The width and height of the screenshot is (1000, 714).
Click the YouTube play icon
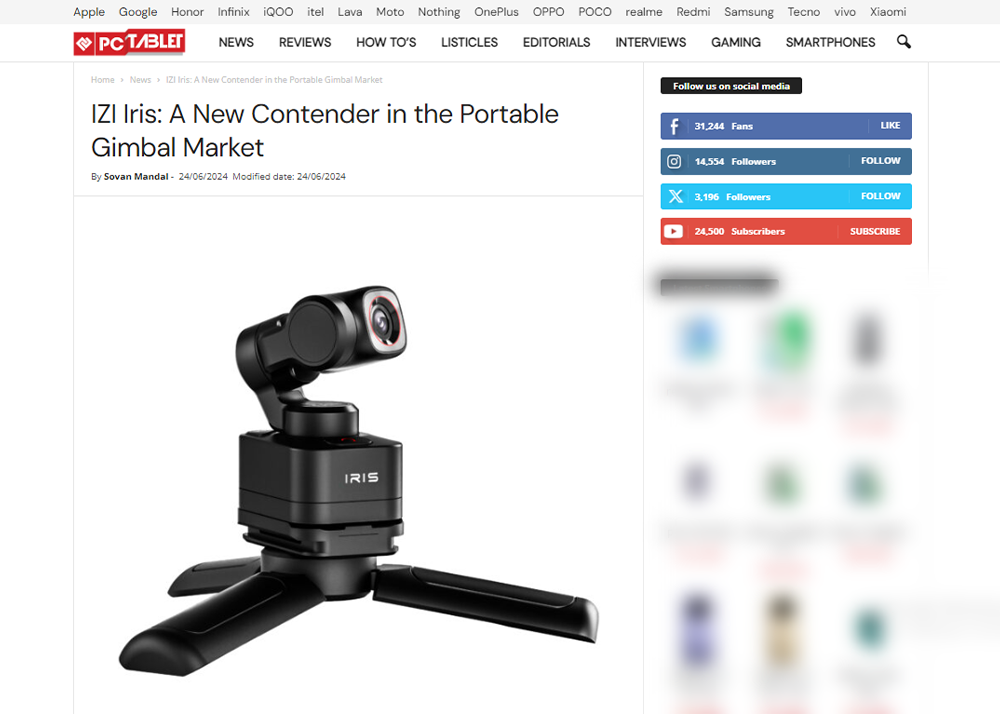click(x=673, y=231)
